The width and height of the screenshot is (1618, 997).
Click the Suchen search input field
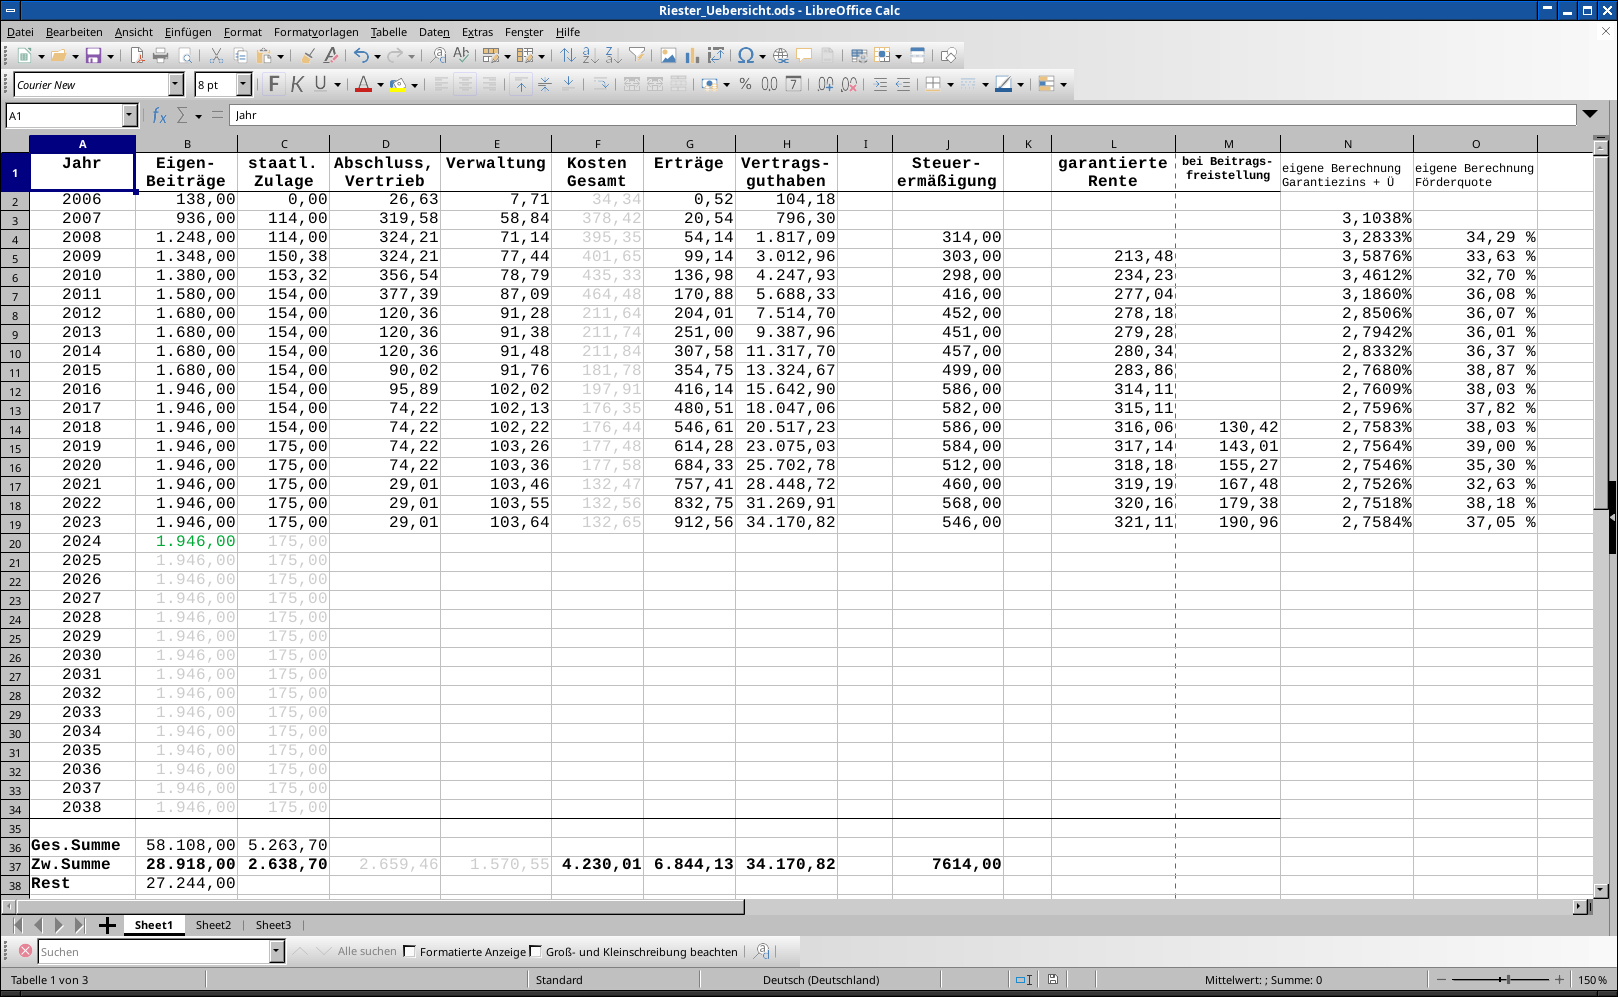[x=154, y=952]
